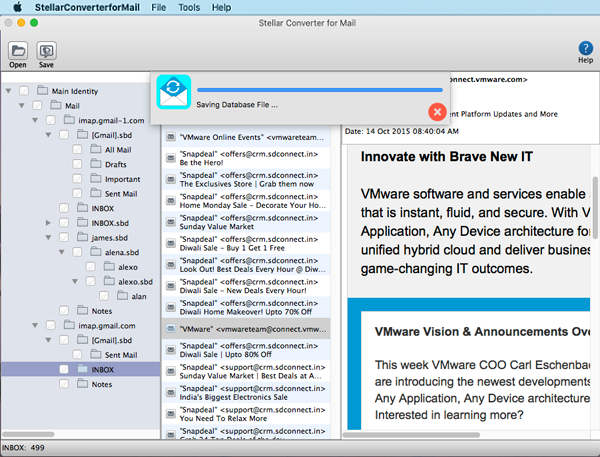Check the alan folder checkbox
This screenshot has height=457, width=600.
point(104,296)
